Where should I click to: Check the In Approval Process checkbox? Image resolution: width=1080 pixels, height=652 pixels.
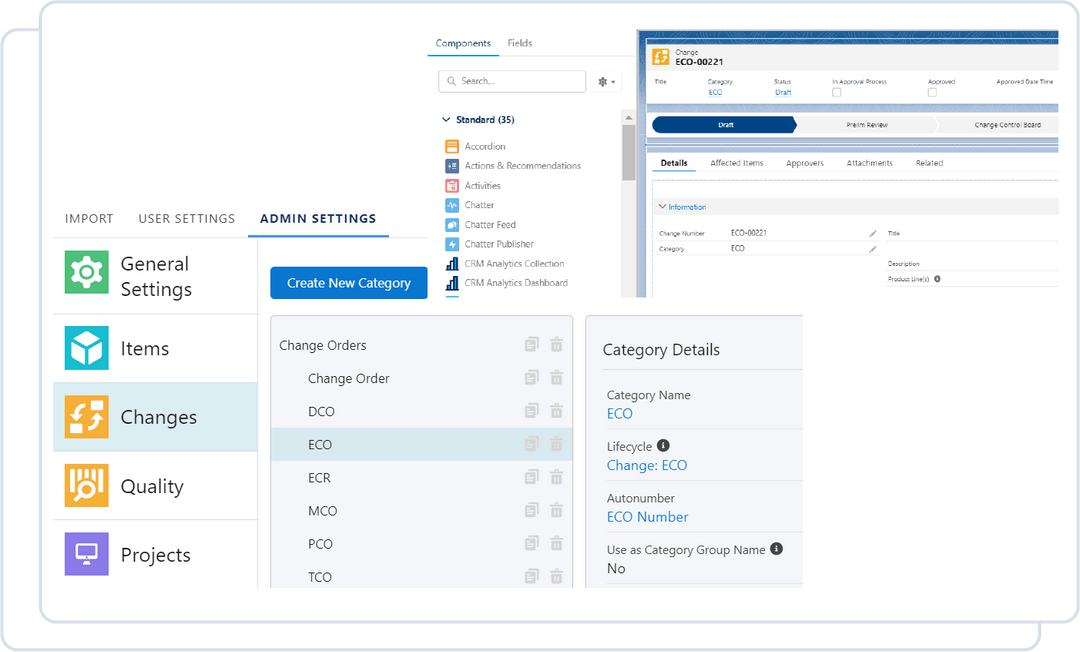click(x=834, y=92)
